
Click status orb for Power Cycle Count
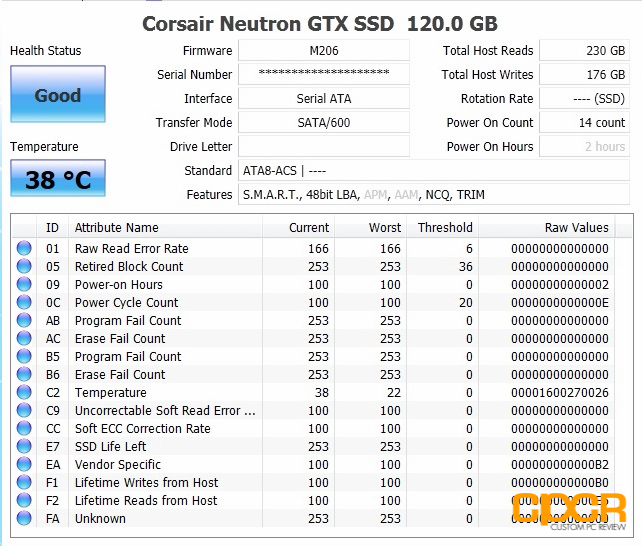(24, 302)
